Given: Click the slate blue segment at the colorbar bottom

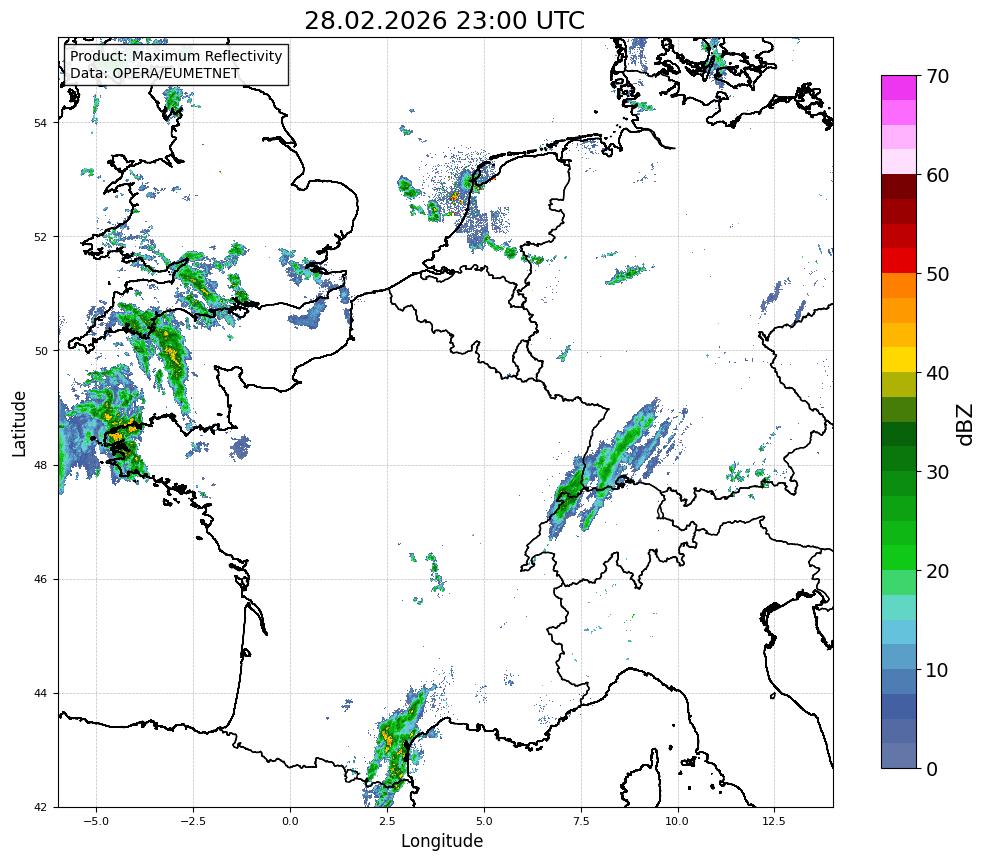Looking at the screenshot, I should (x=899, y=756).
